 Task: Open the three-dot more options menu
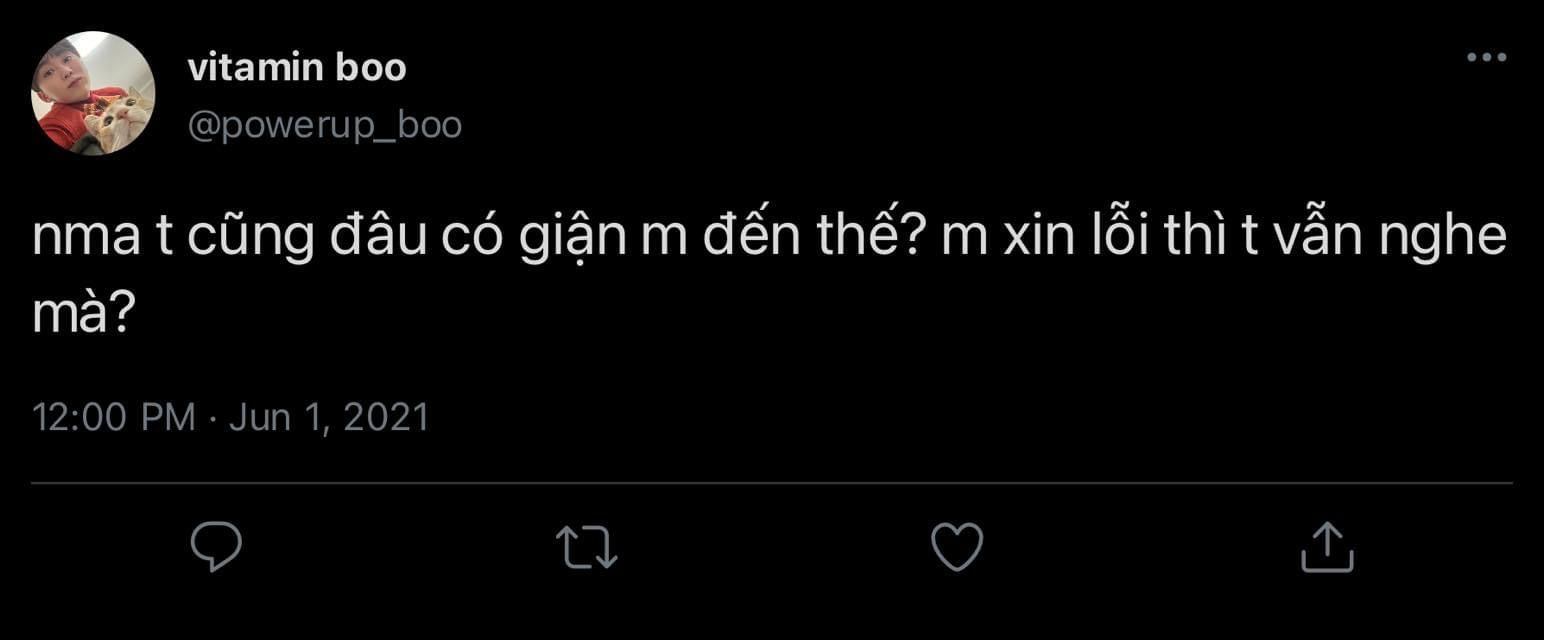pyautogui.click(x=1486, y=58)
